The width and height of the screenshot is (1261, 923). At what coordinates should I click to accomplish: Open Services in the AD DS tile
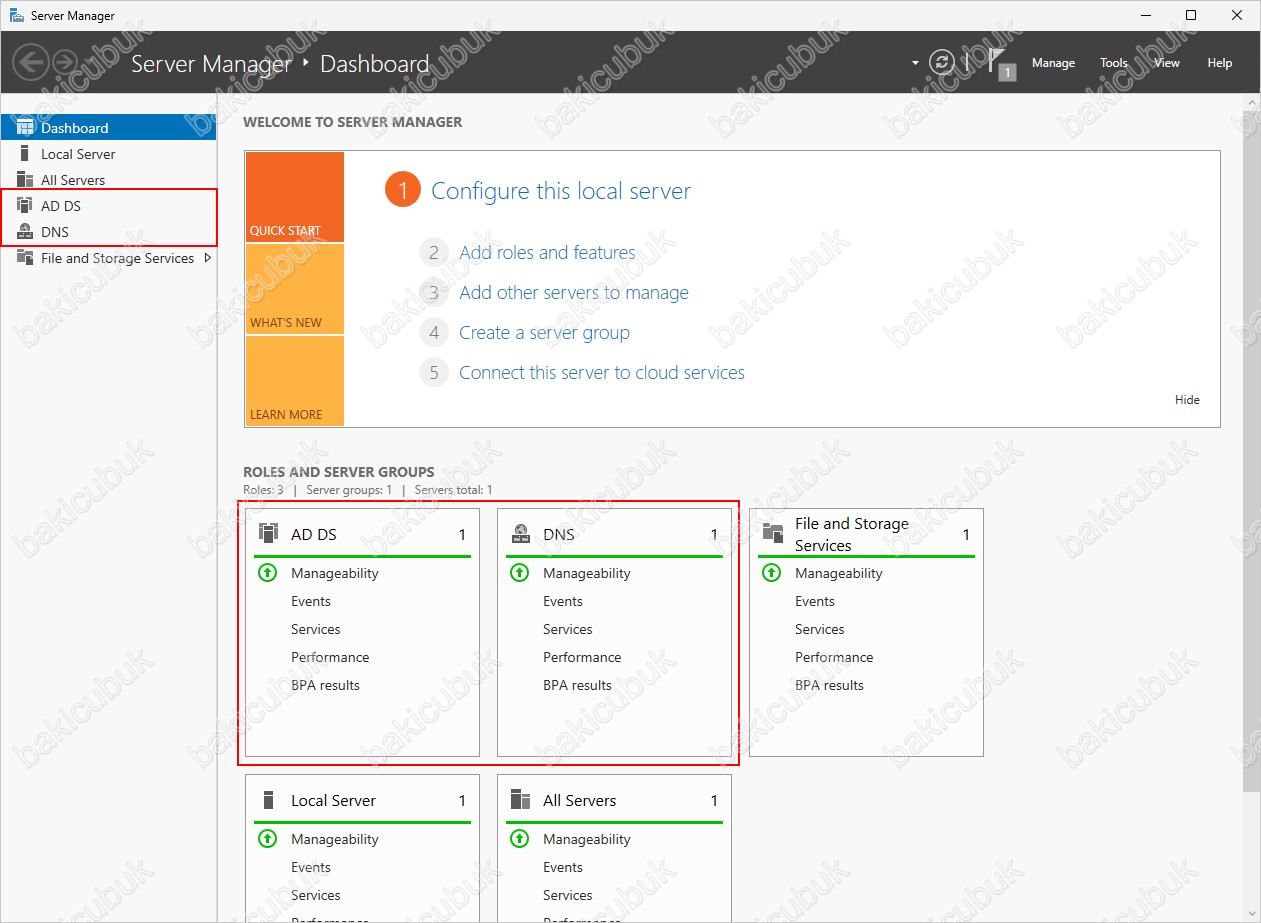pyautogui.click(x=316, y=629)
